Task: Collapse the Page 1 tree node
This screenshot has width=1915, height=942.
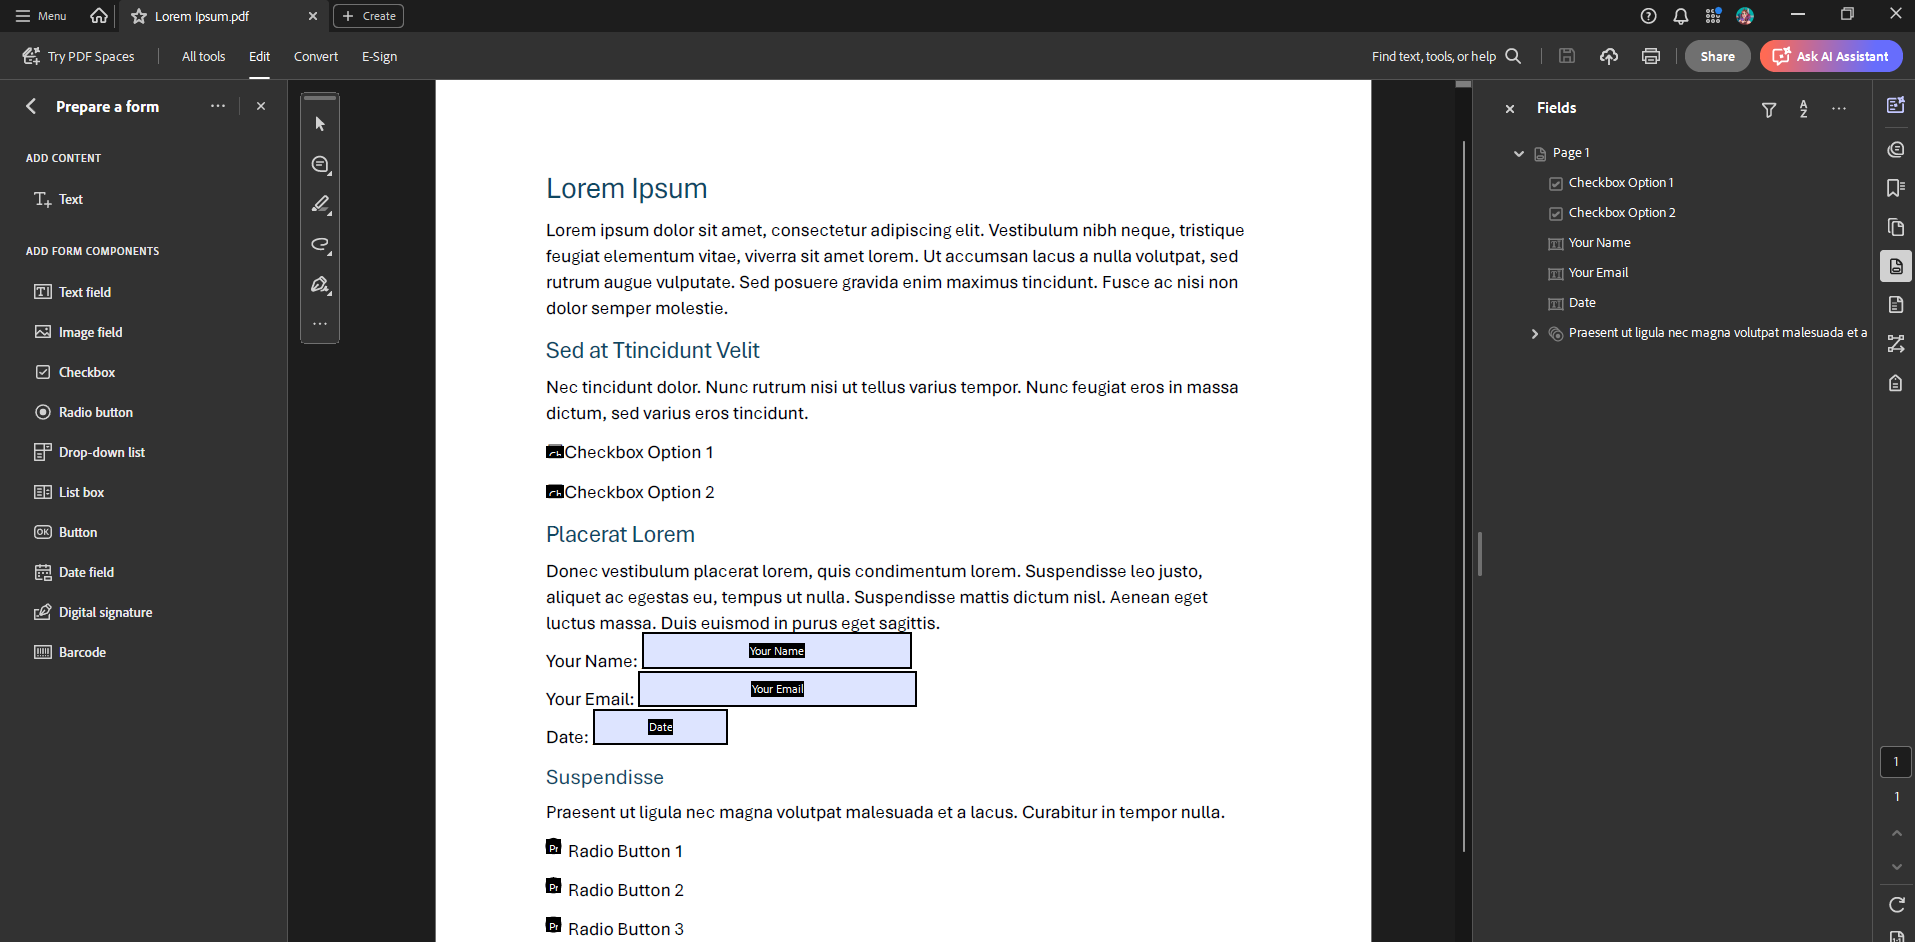Action: (1519, 153)
